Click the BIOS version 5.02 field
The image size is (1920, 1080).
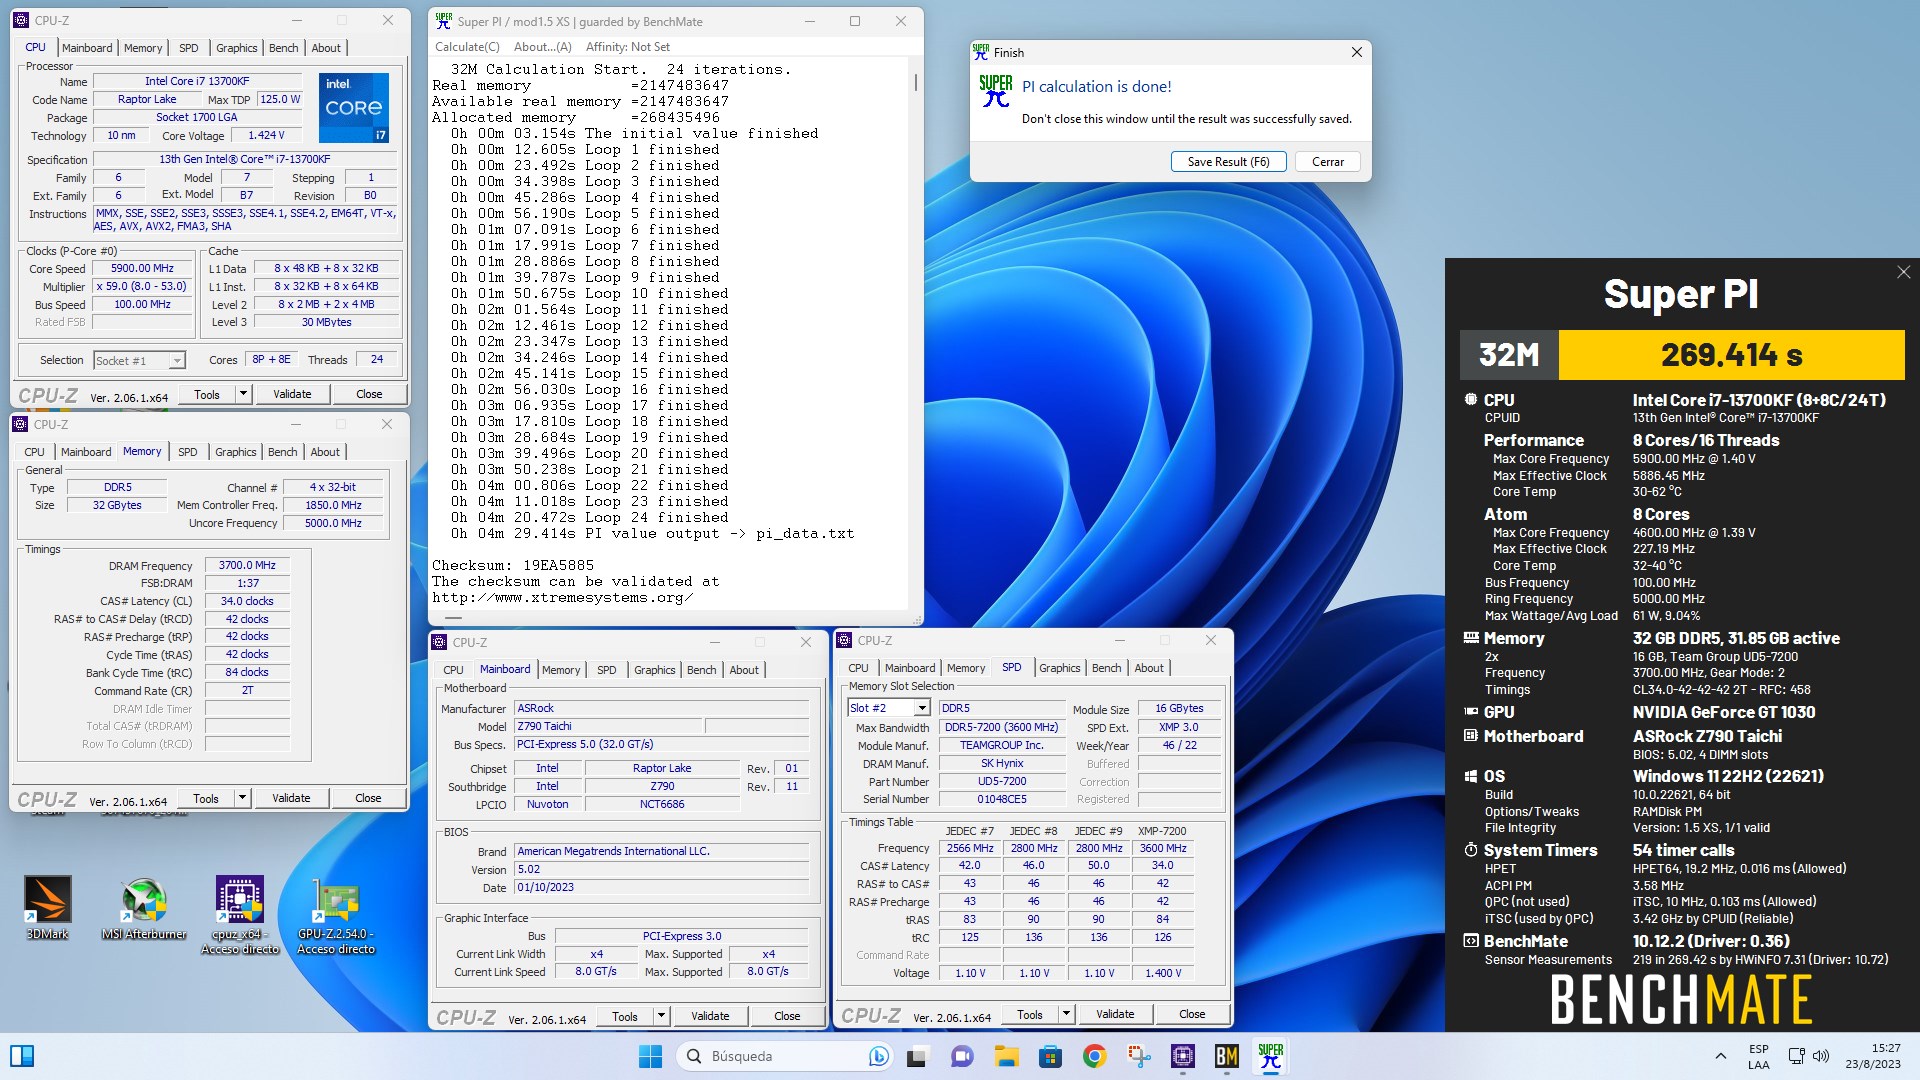tap(661, 870)
